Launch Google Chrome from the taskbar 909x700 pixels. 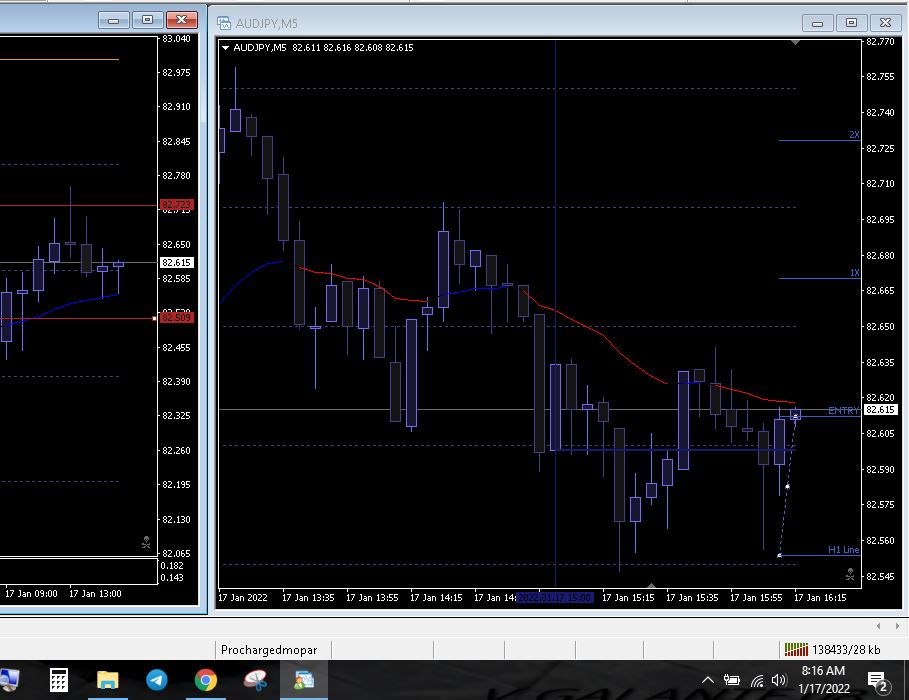[206, 680]
